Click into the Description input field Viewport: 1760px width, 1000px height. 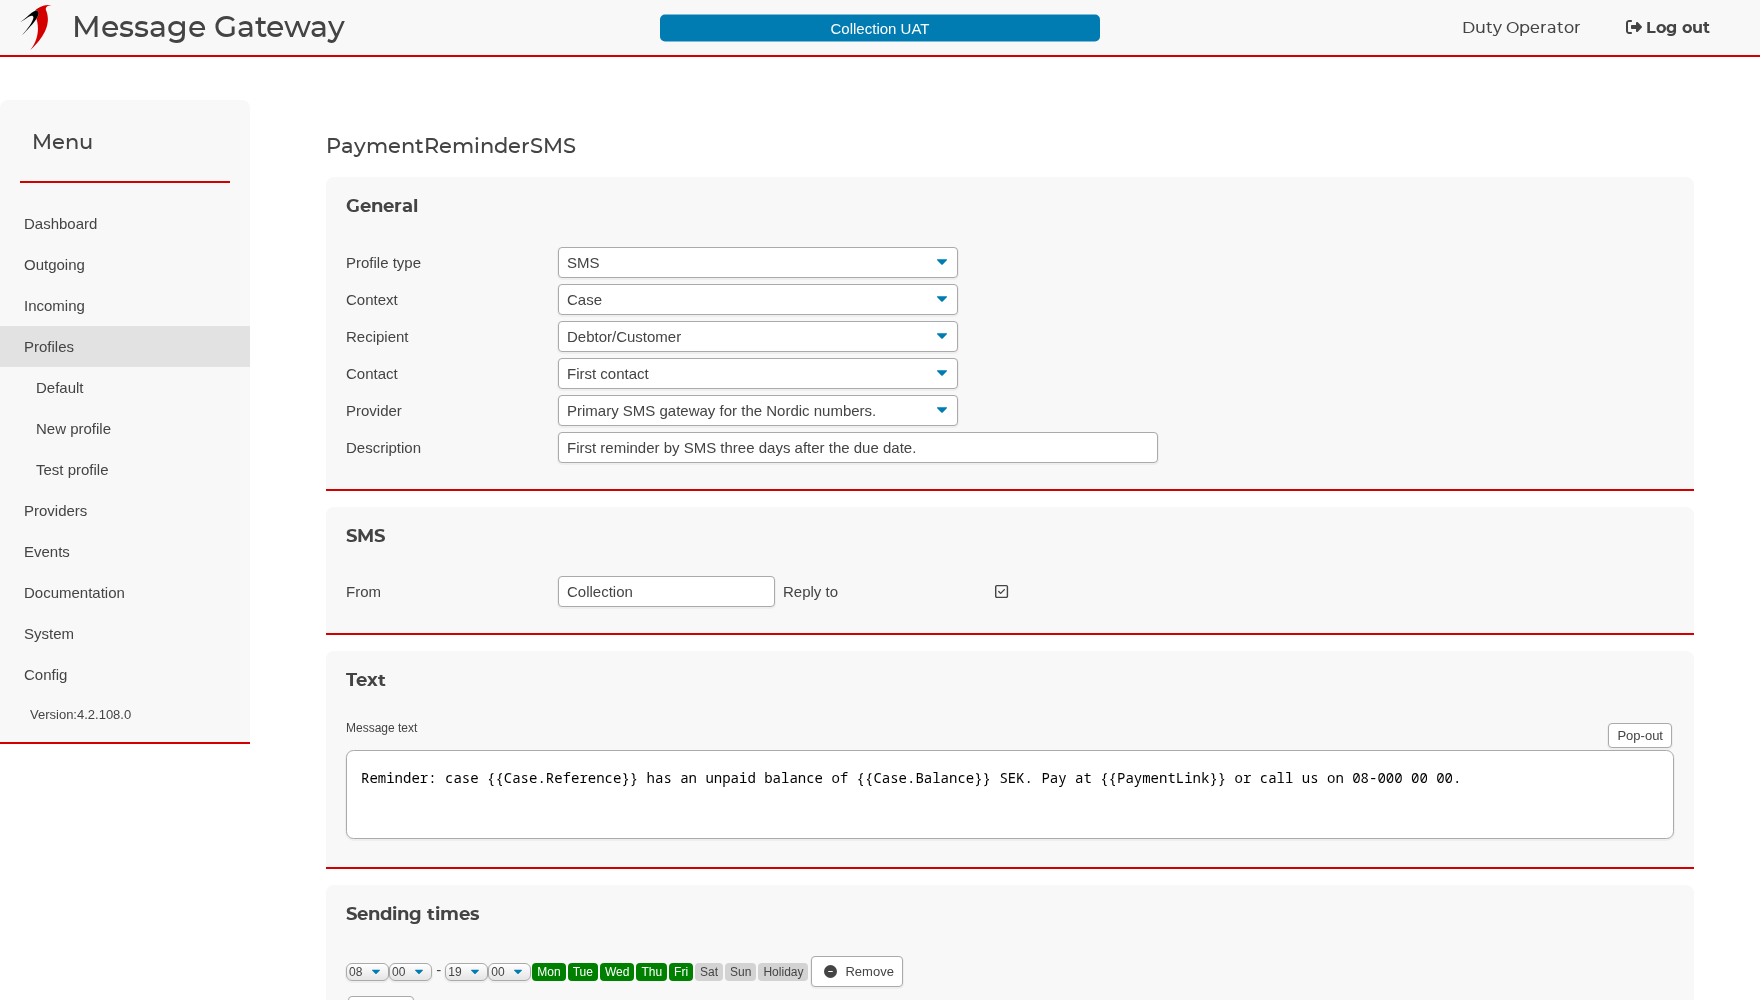click(858, 448)
